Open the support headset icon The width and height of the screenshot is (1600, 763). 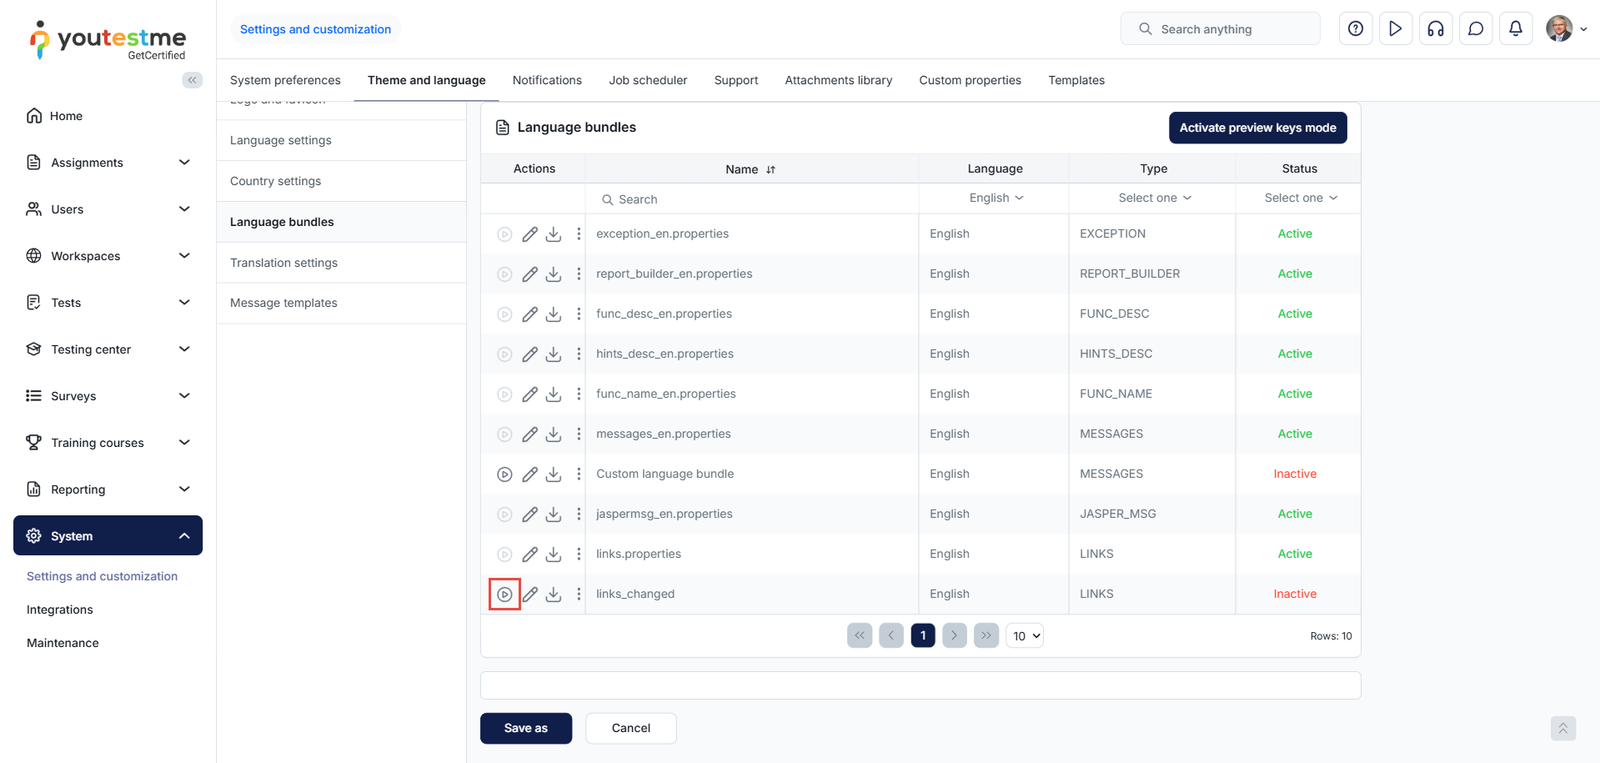1435,29
